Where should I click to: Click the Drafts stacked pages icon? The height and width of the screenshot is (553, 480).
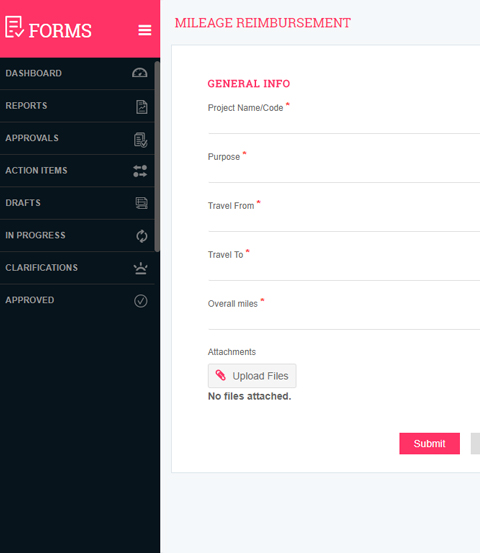pos(141,203)
